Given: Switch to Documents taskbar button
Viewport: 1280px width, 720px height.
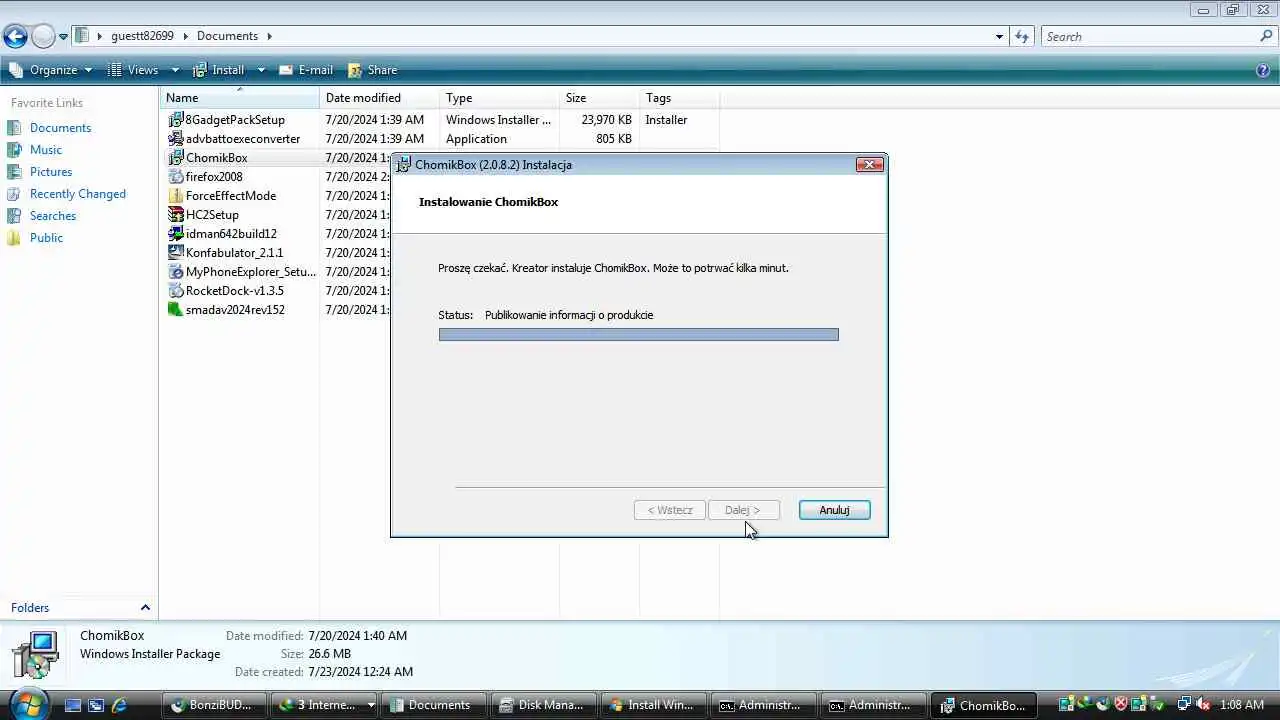Looking at the screenshot, I should click(432, 705).
